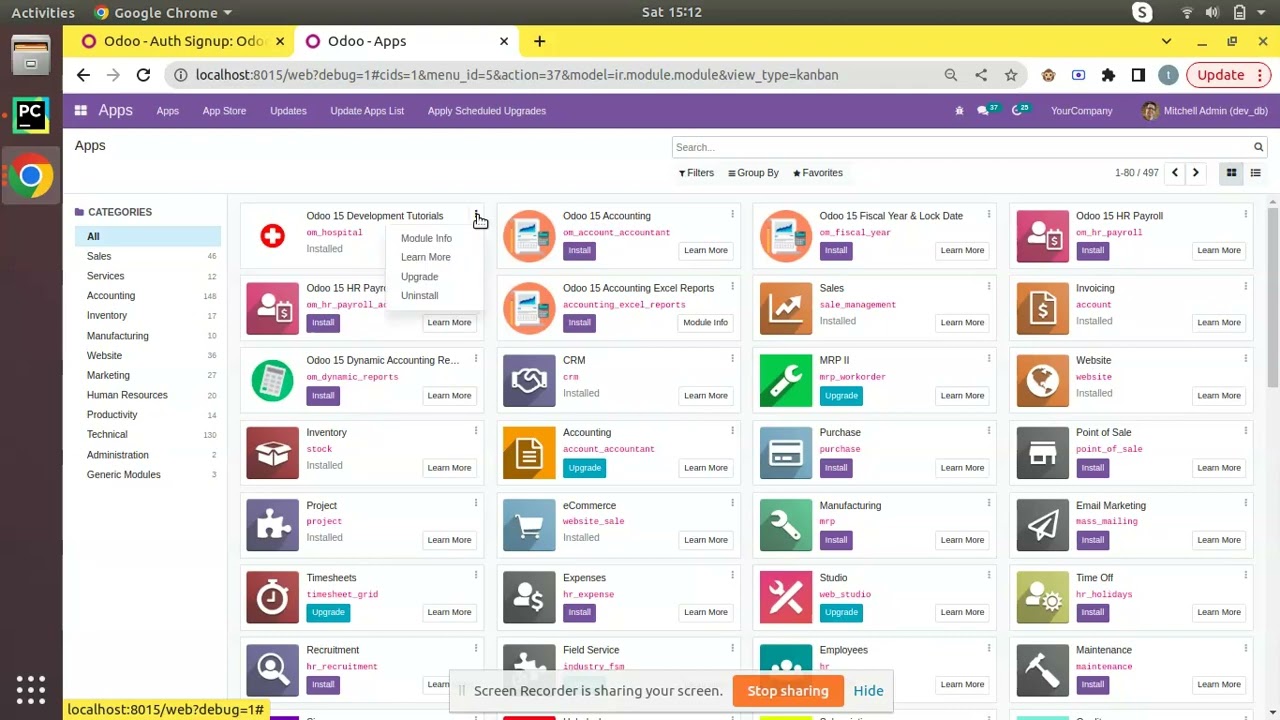The width and height of the screenshot is (1280, 720).
Task: Stop sharing the screen
Action: (788, 691)
